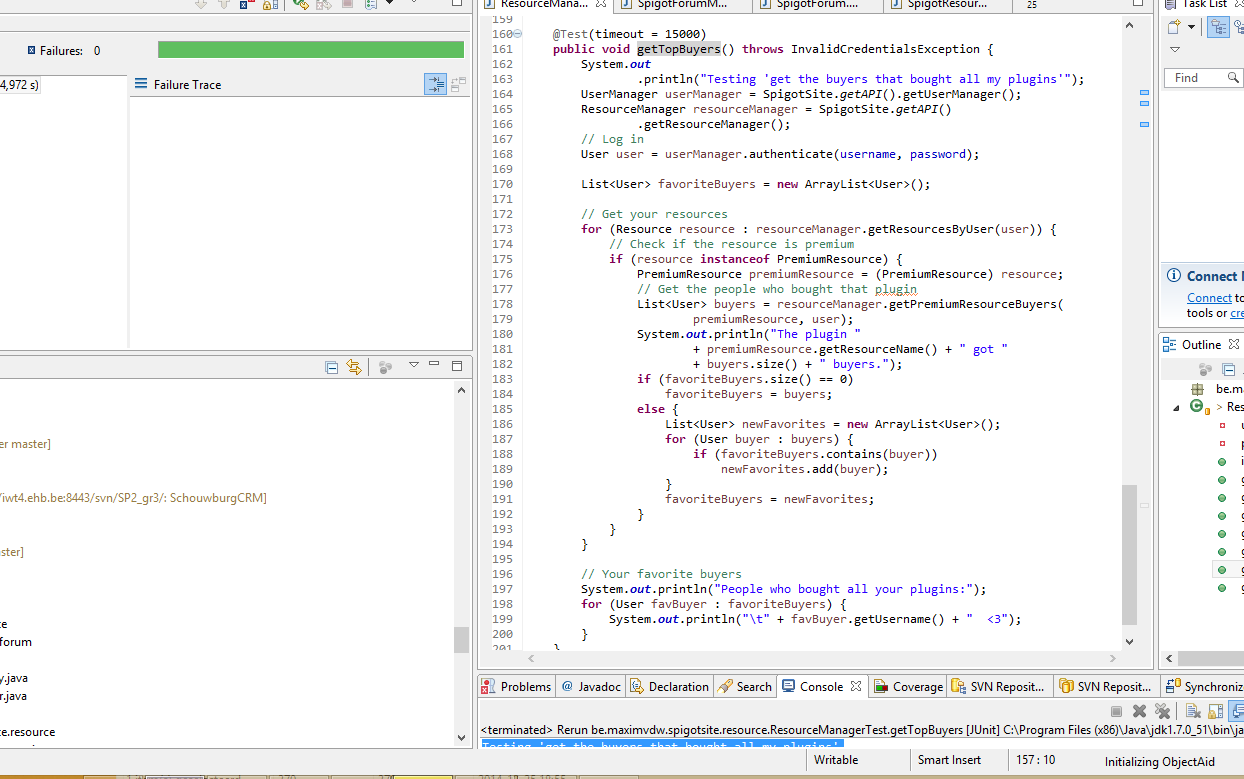Open the Task List view menu chevron
Image resolution: width=1244 pixels, height=779 pixels.
click(x=1175, y=48)
